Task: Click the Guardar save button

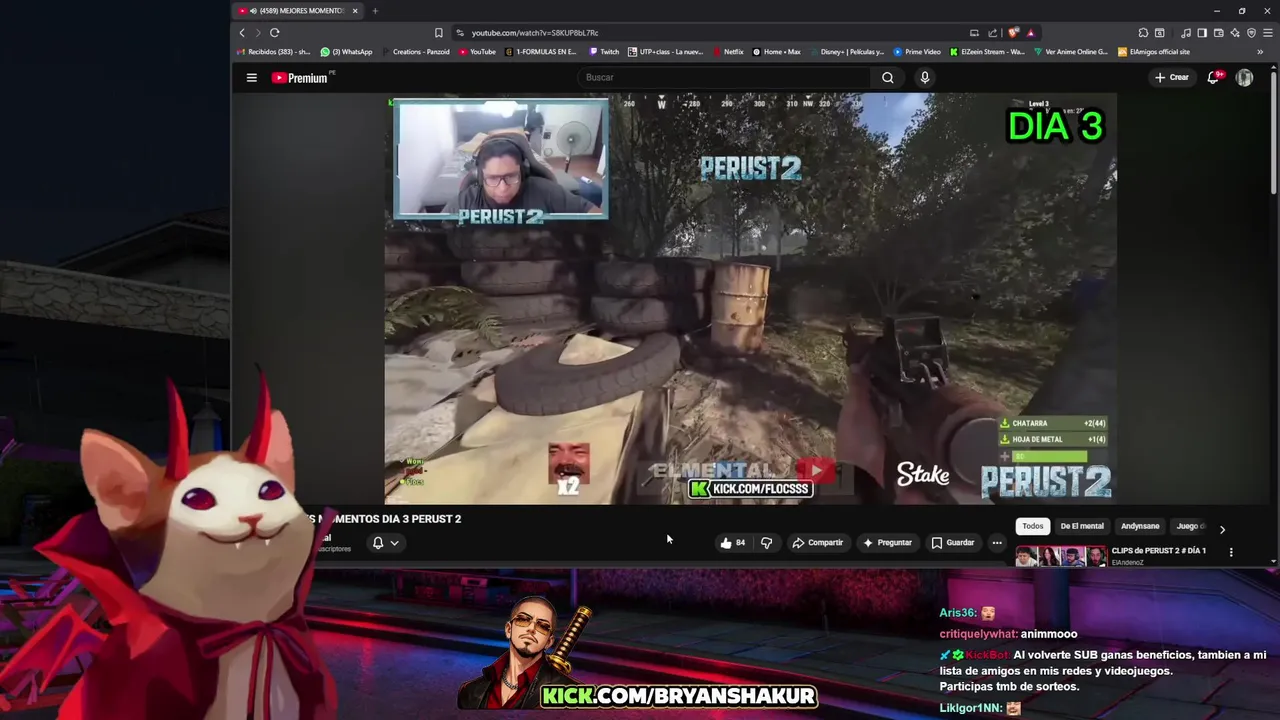Action: (x=952, y=543)
